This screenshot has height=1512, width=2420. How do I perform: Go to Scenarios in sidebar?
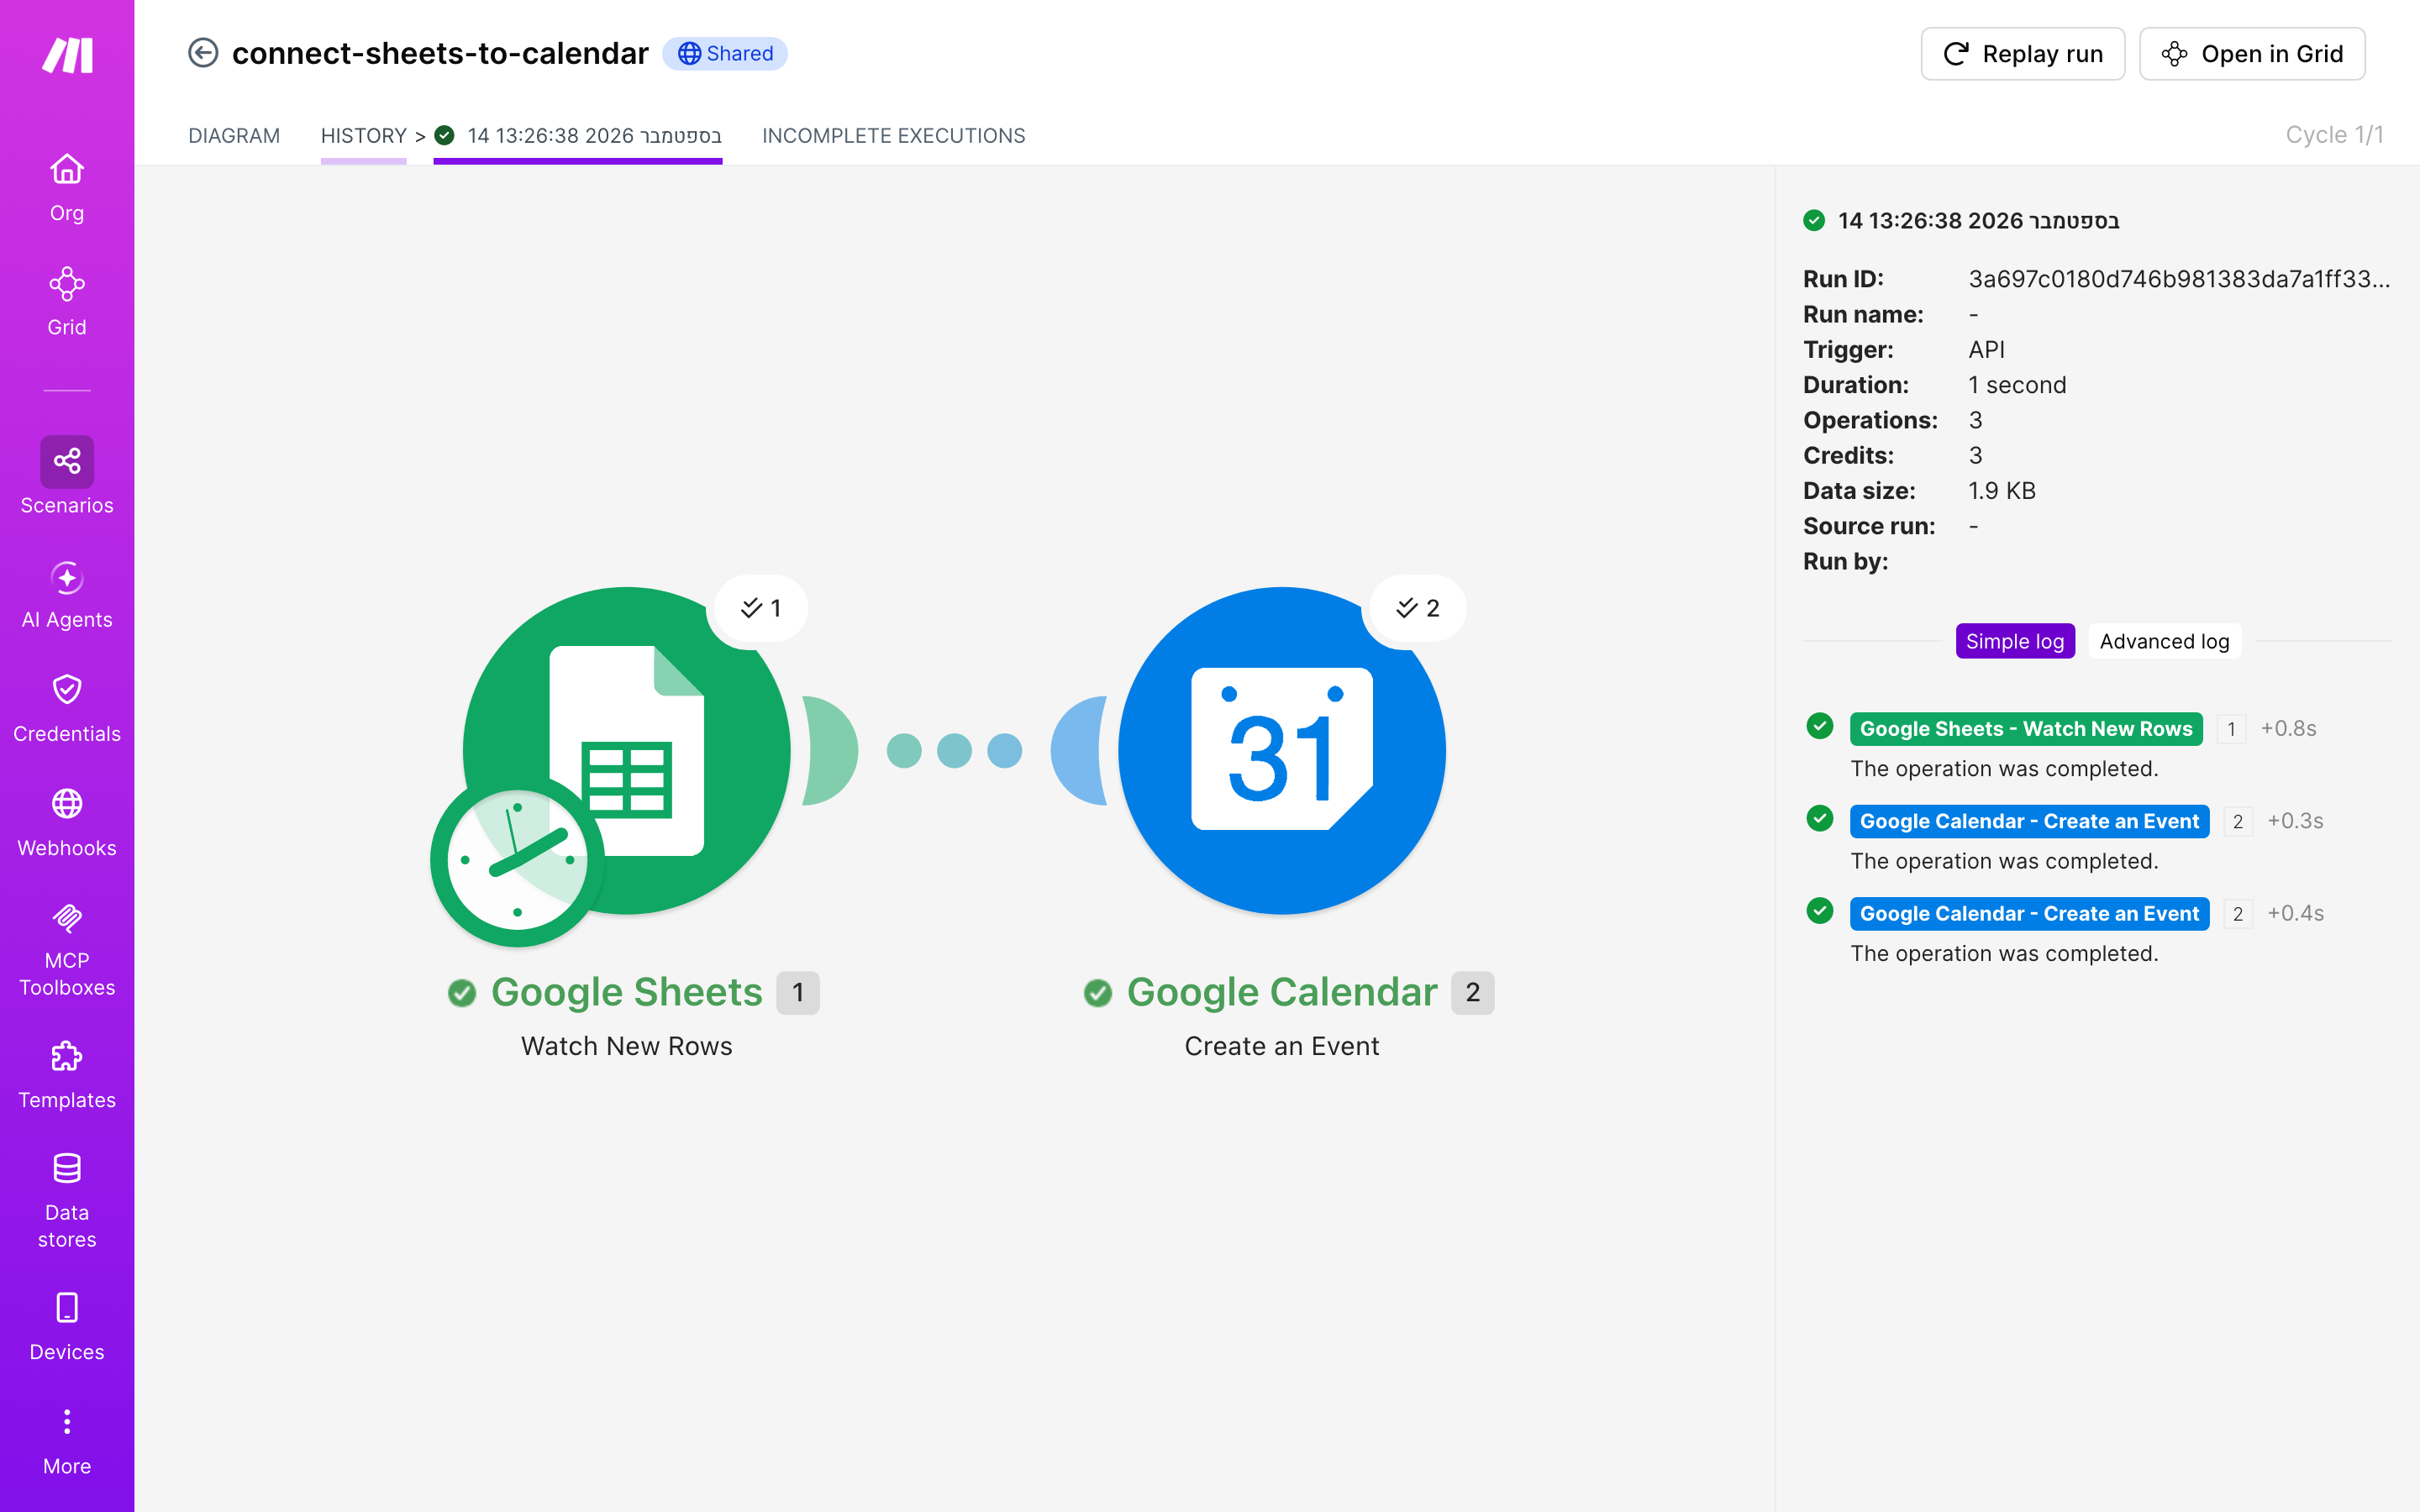[x=67, y=476]
